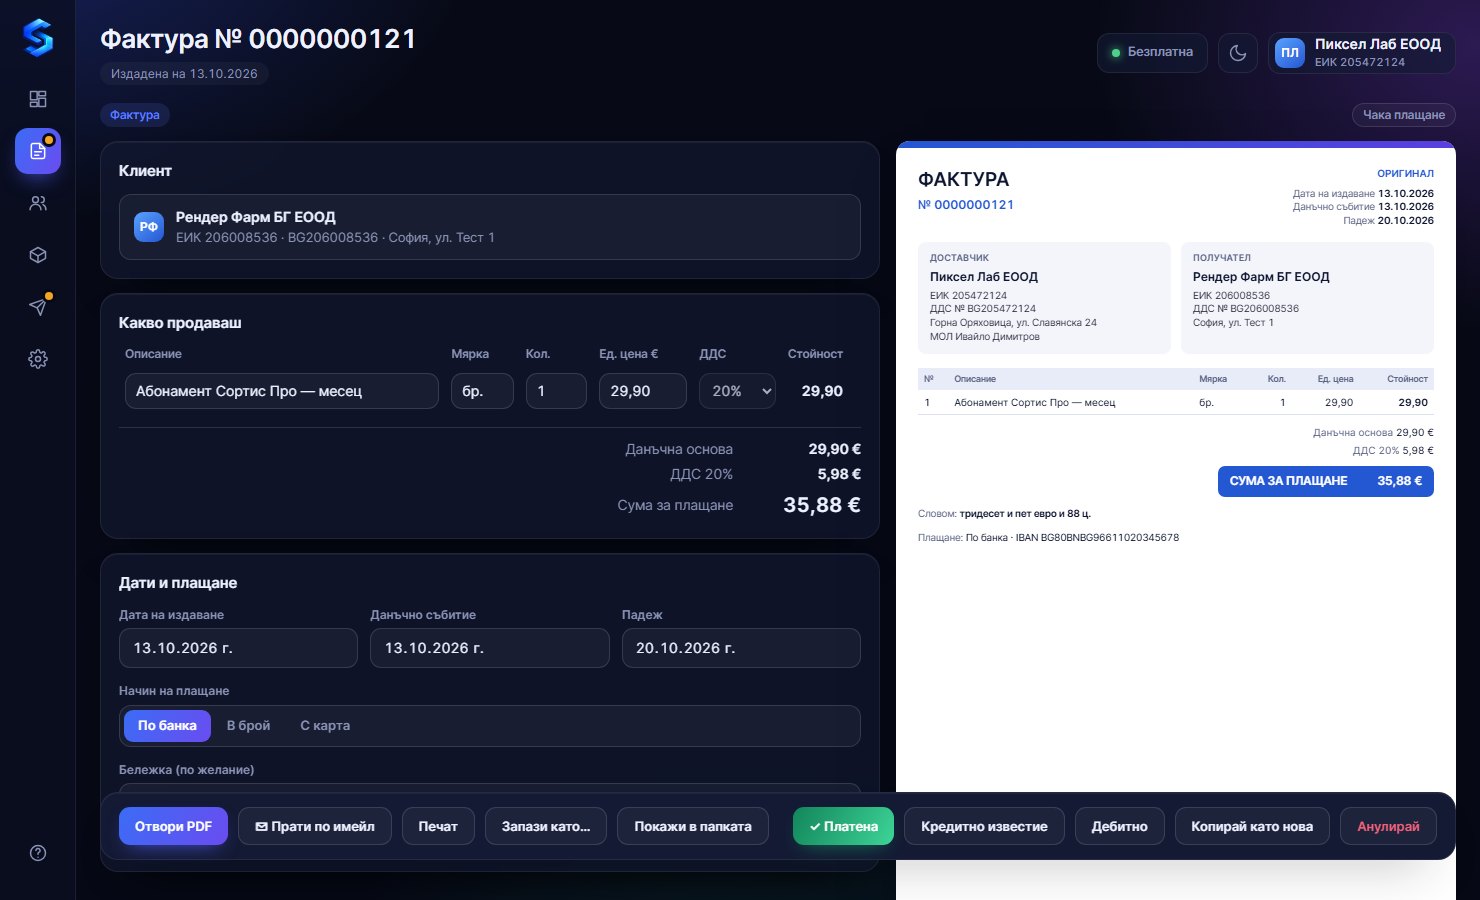Click the IBAN BG80BNBG96611020345678 text
1480x900 pixels.
click(1097, 538)
